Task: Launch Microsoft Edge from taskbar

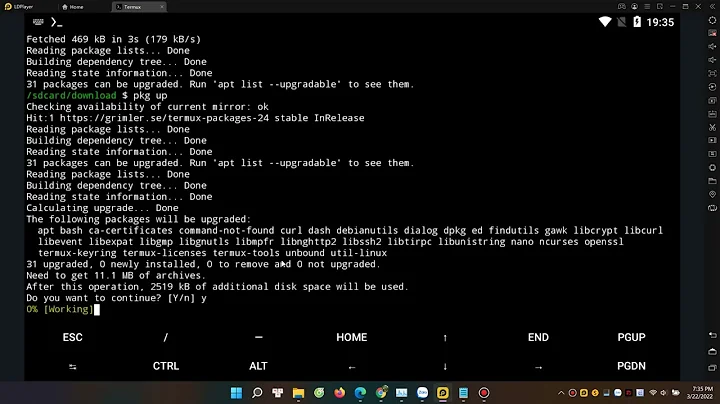Action: [x=360, y=393]
